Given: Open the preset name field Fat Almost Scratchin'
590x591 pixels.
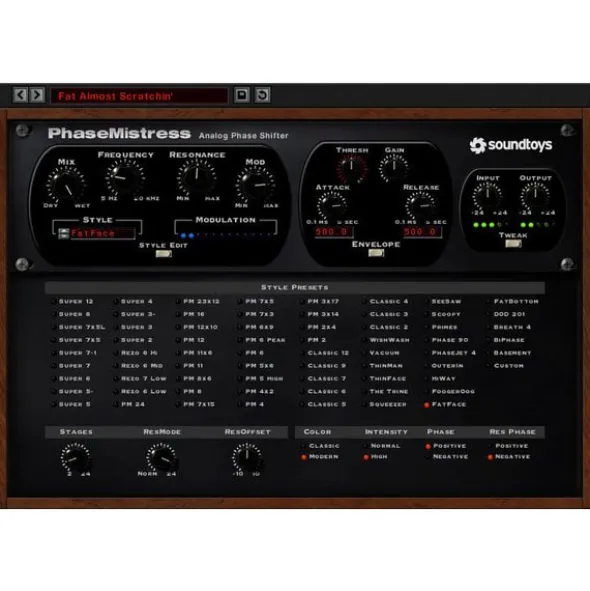Looking at the screenshot, I should point(139,96).
